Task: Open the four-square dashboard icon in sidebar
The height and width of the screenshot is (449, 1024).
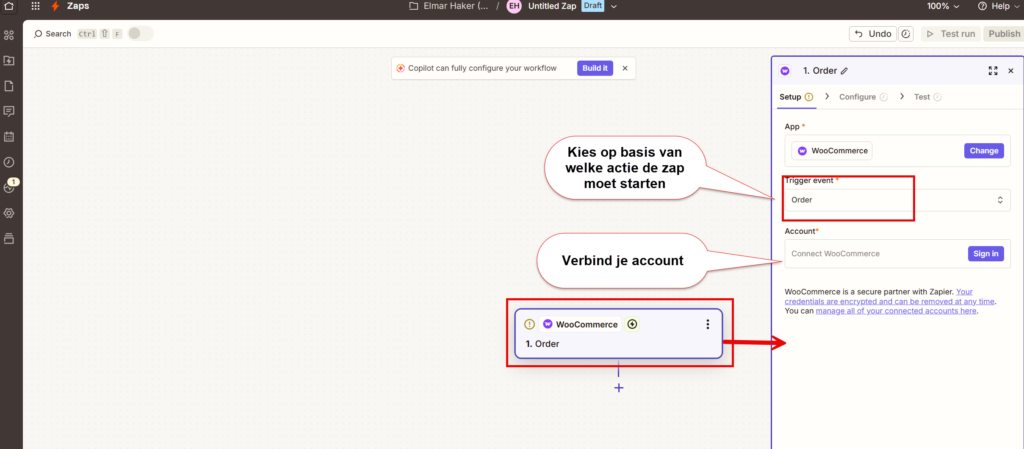Action: coord(8,35)
